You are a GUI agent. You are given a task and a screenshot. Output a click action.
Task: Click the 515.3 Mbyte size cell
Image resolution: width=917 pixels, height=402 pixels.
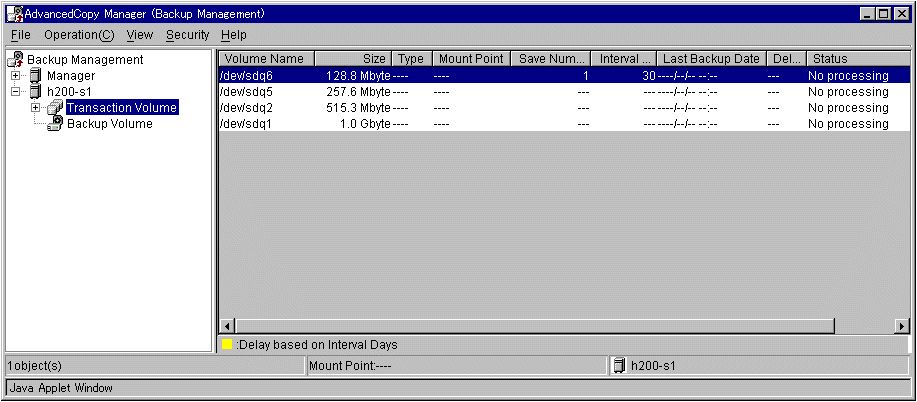coord(358,108)
